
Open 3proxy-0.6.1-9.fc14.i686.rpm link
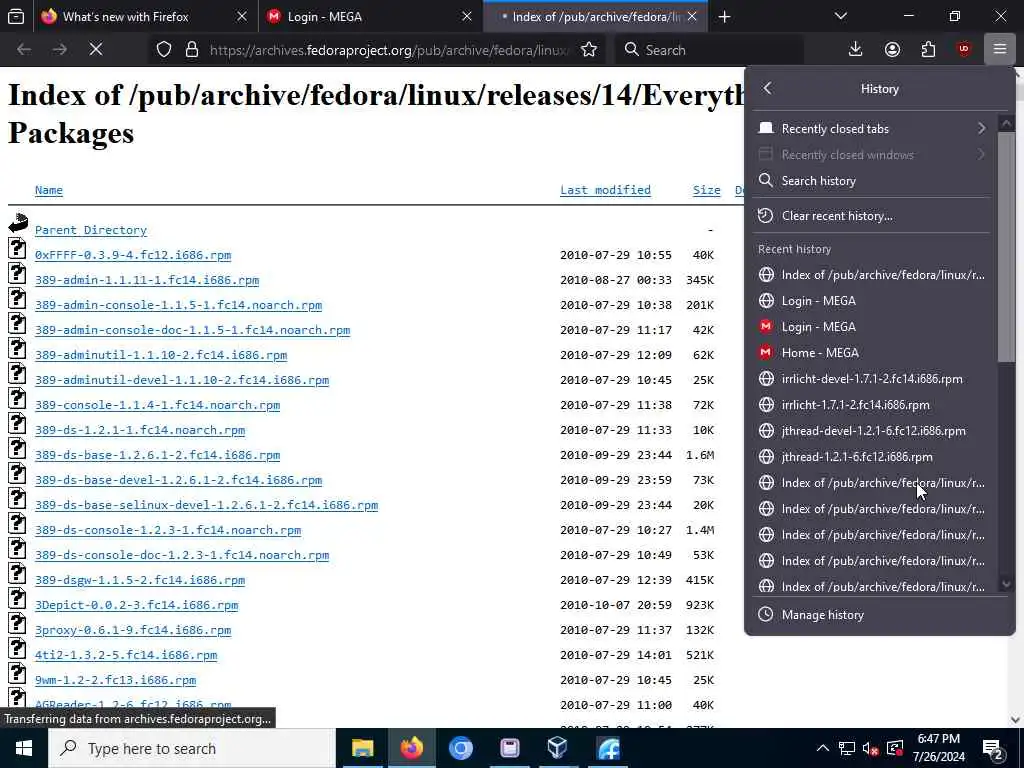133,630
